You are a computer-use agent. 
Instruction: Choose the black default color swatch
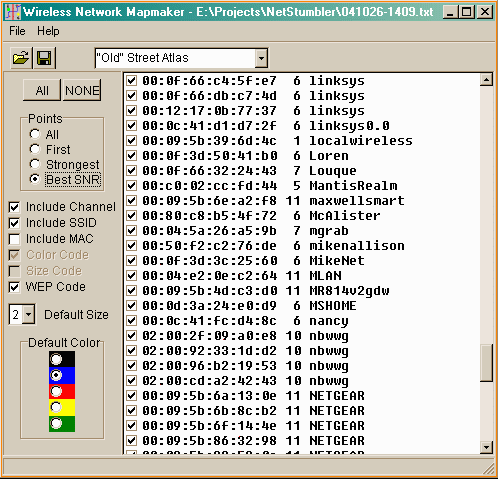pos(62,359)
